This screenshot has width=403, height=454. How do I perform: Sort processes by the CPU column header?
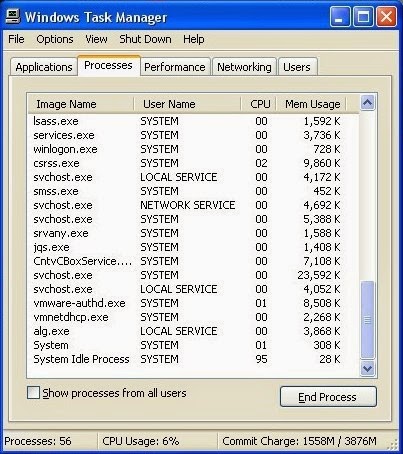point(258,104)
